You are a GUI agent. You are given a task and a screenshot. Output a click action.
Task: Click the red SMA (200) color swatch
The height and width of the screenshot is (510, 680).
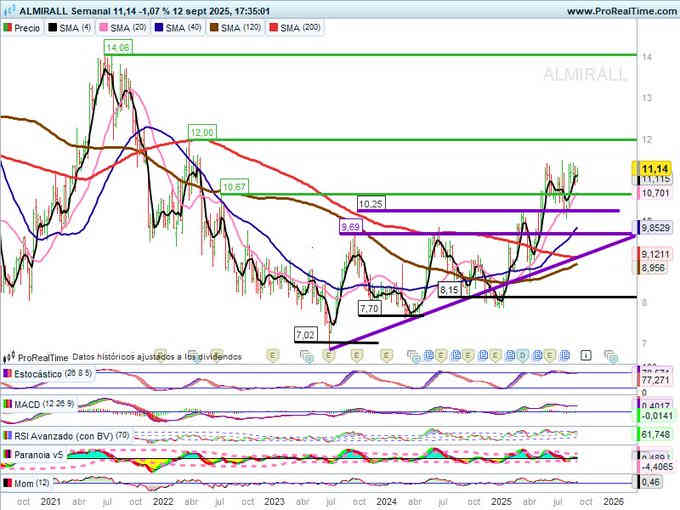click(273, 28)
